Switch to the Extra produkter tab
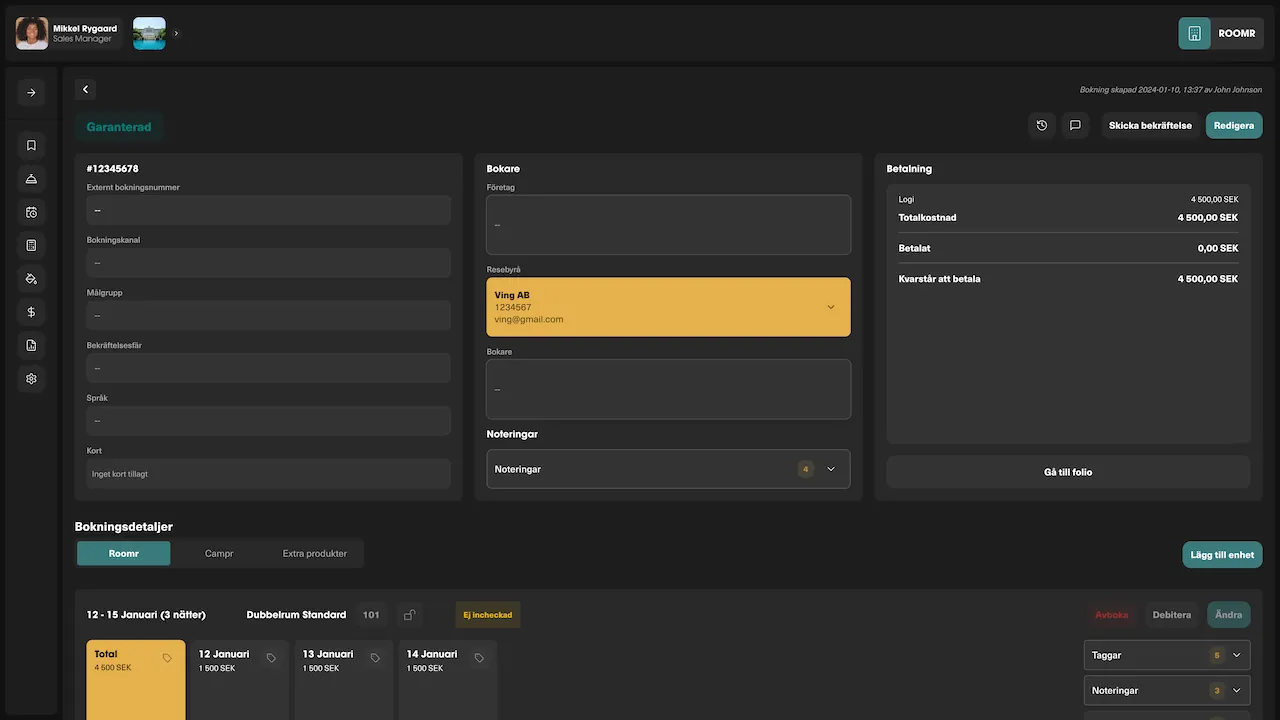1280x720 pixels. click(314, 553)
